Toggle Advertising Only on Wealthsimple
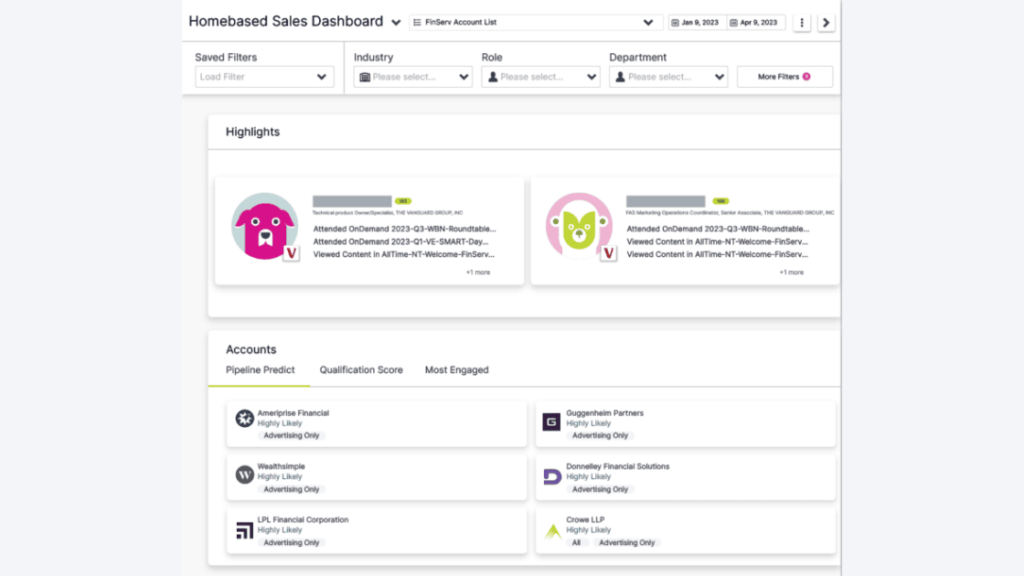This screenshot has height=576, width=1024. pos(290,488)
